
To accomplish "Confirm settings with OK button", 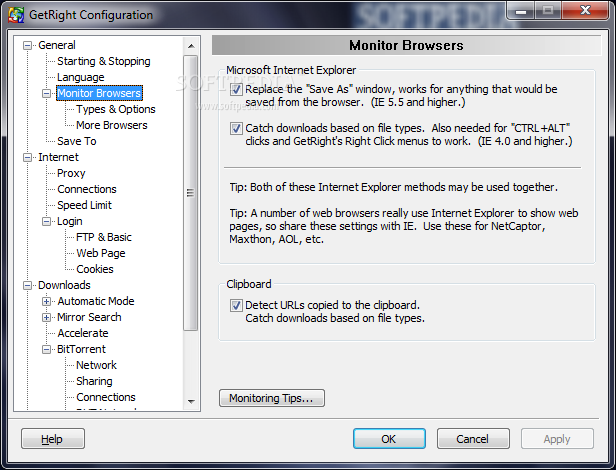I will [x=389, y=439].
